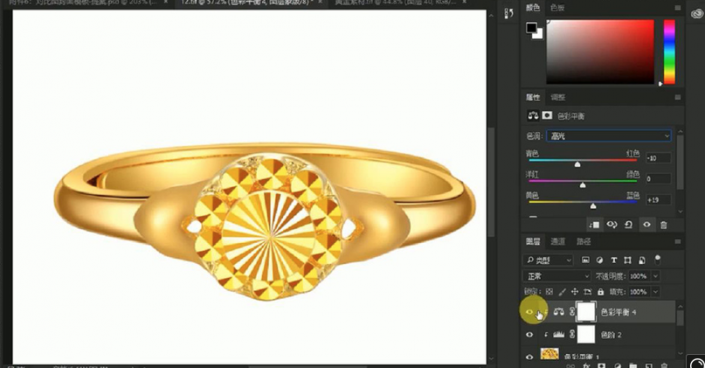Hide the 色彩平衡 4 layer
Viewport: 705px width, 368px height.
tap(529, 312)
